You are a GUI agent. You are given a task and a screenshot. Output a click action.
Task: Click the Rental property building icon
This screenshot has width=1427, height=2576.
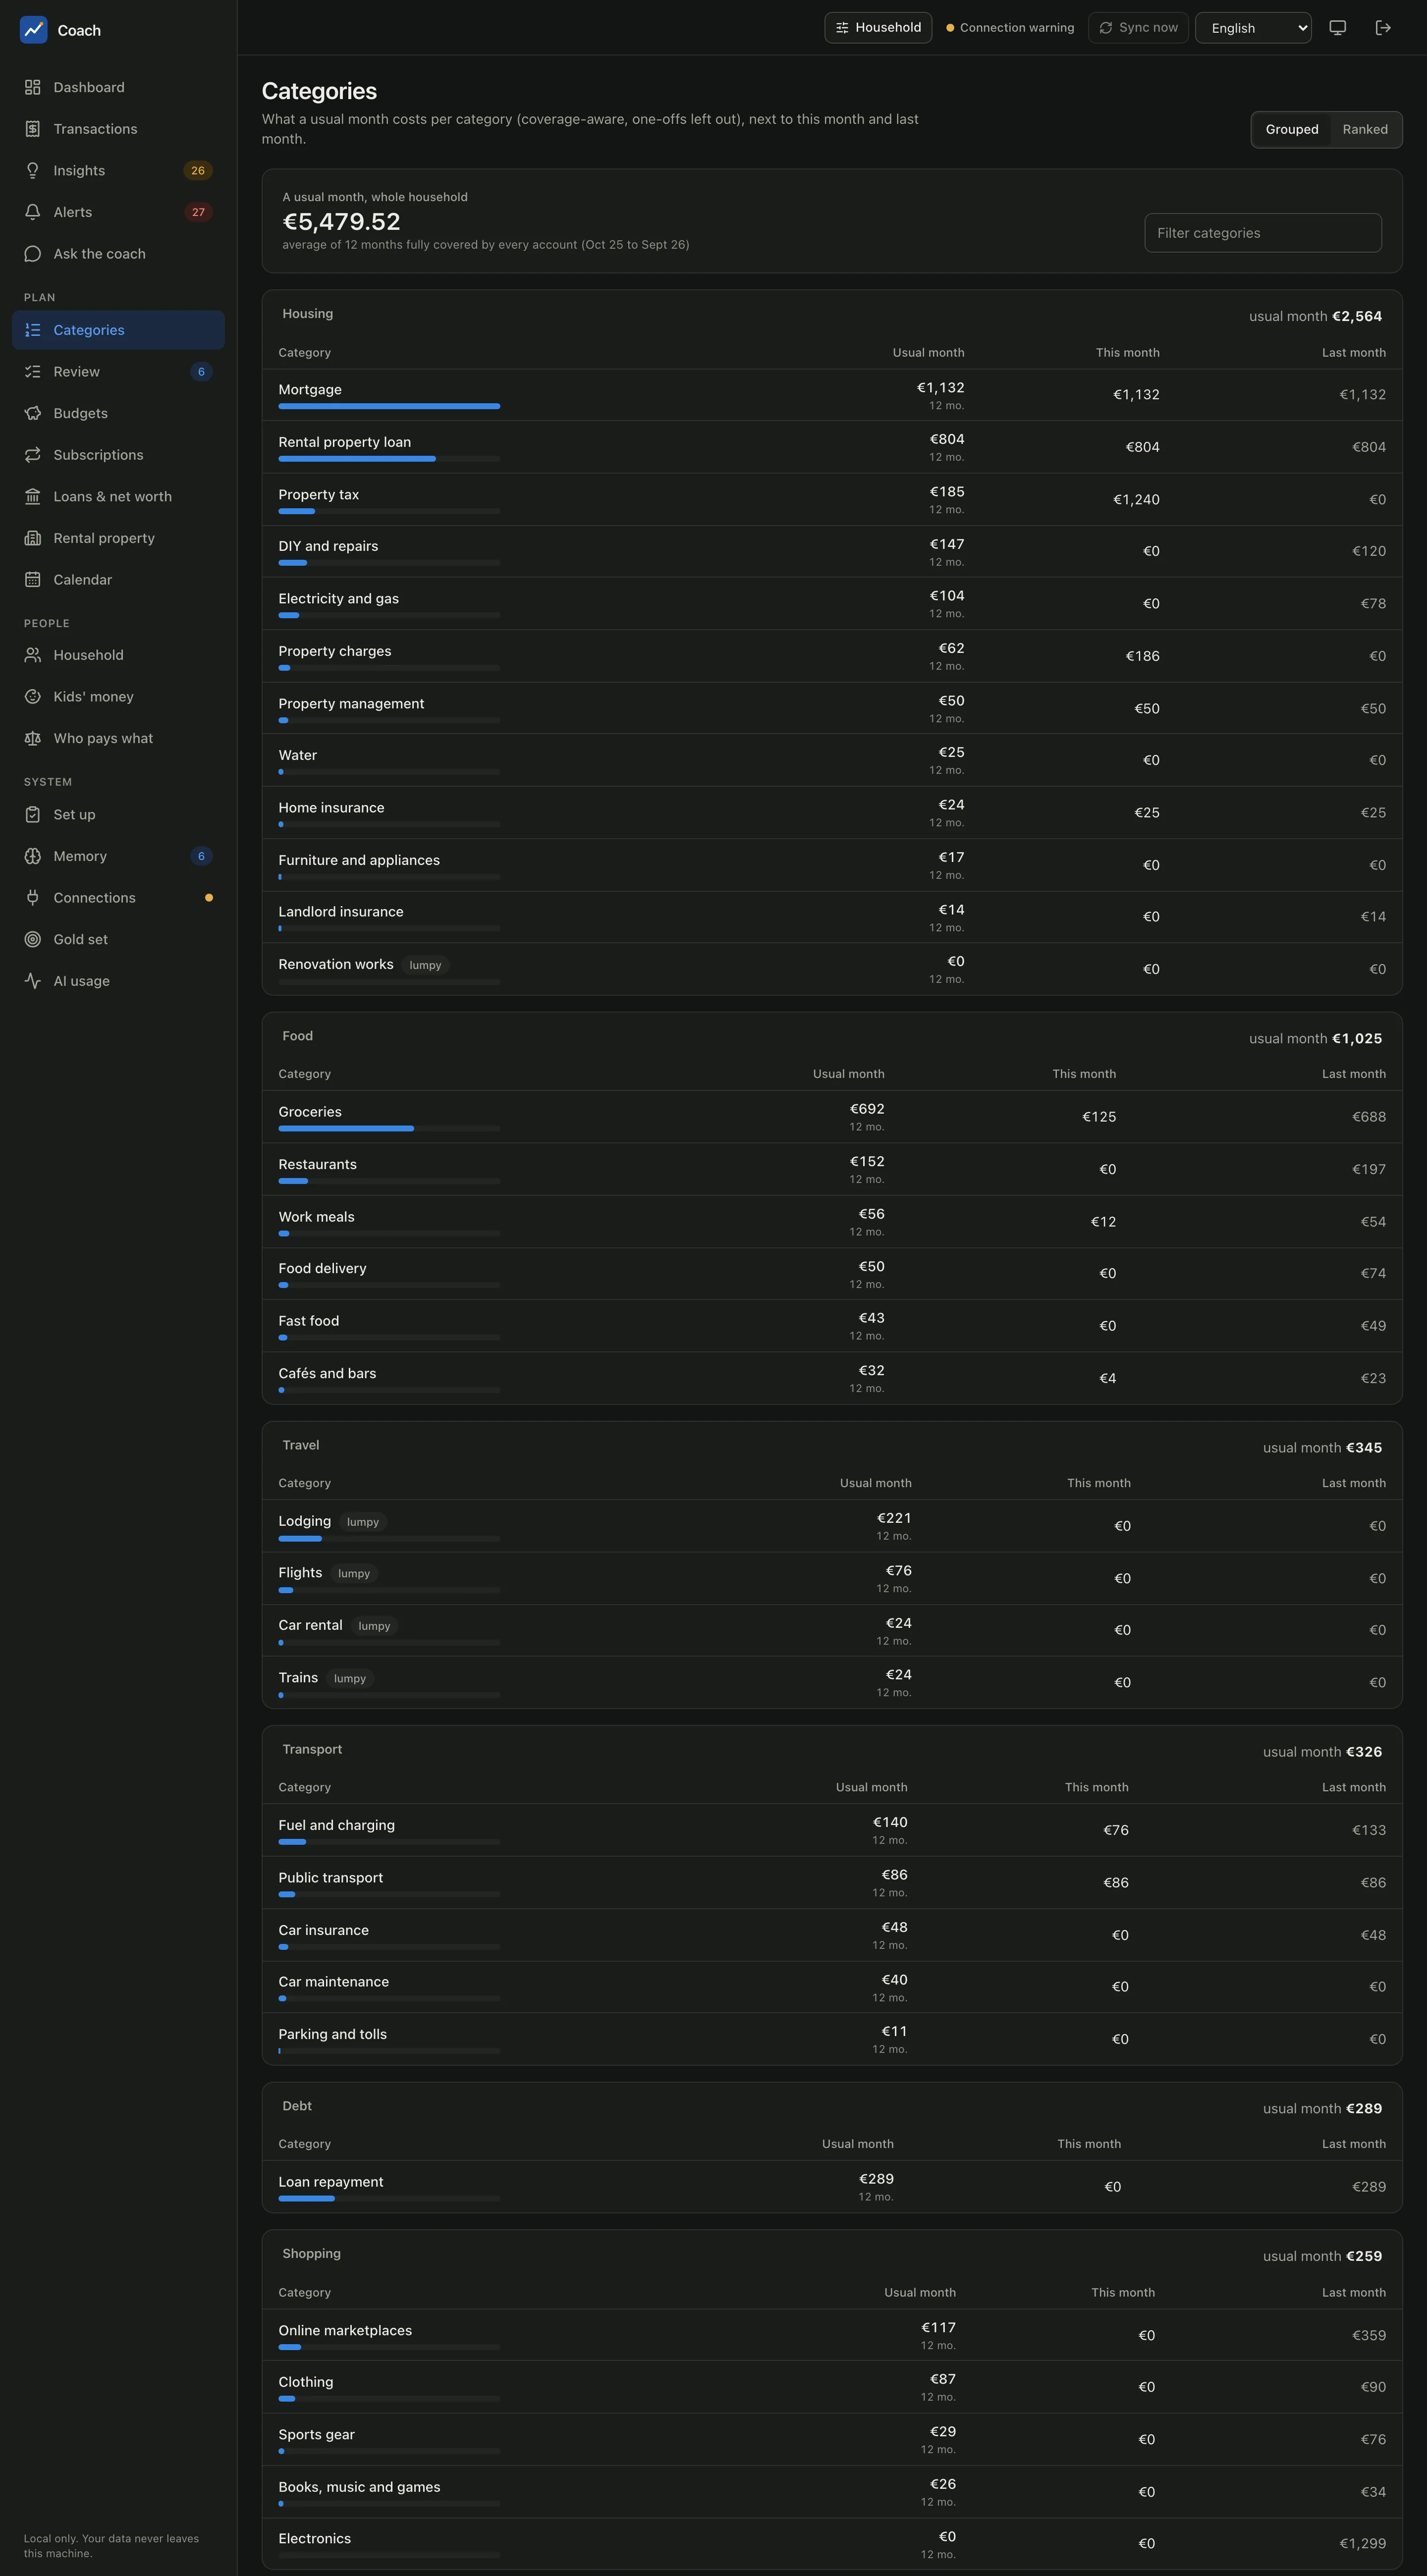click(33, 538)
